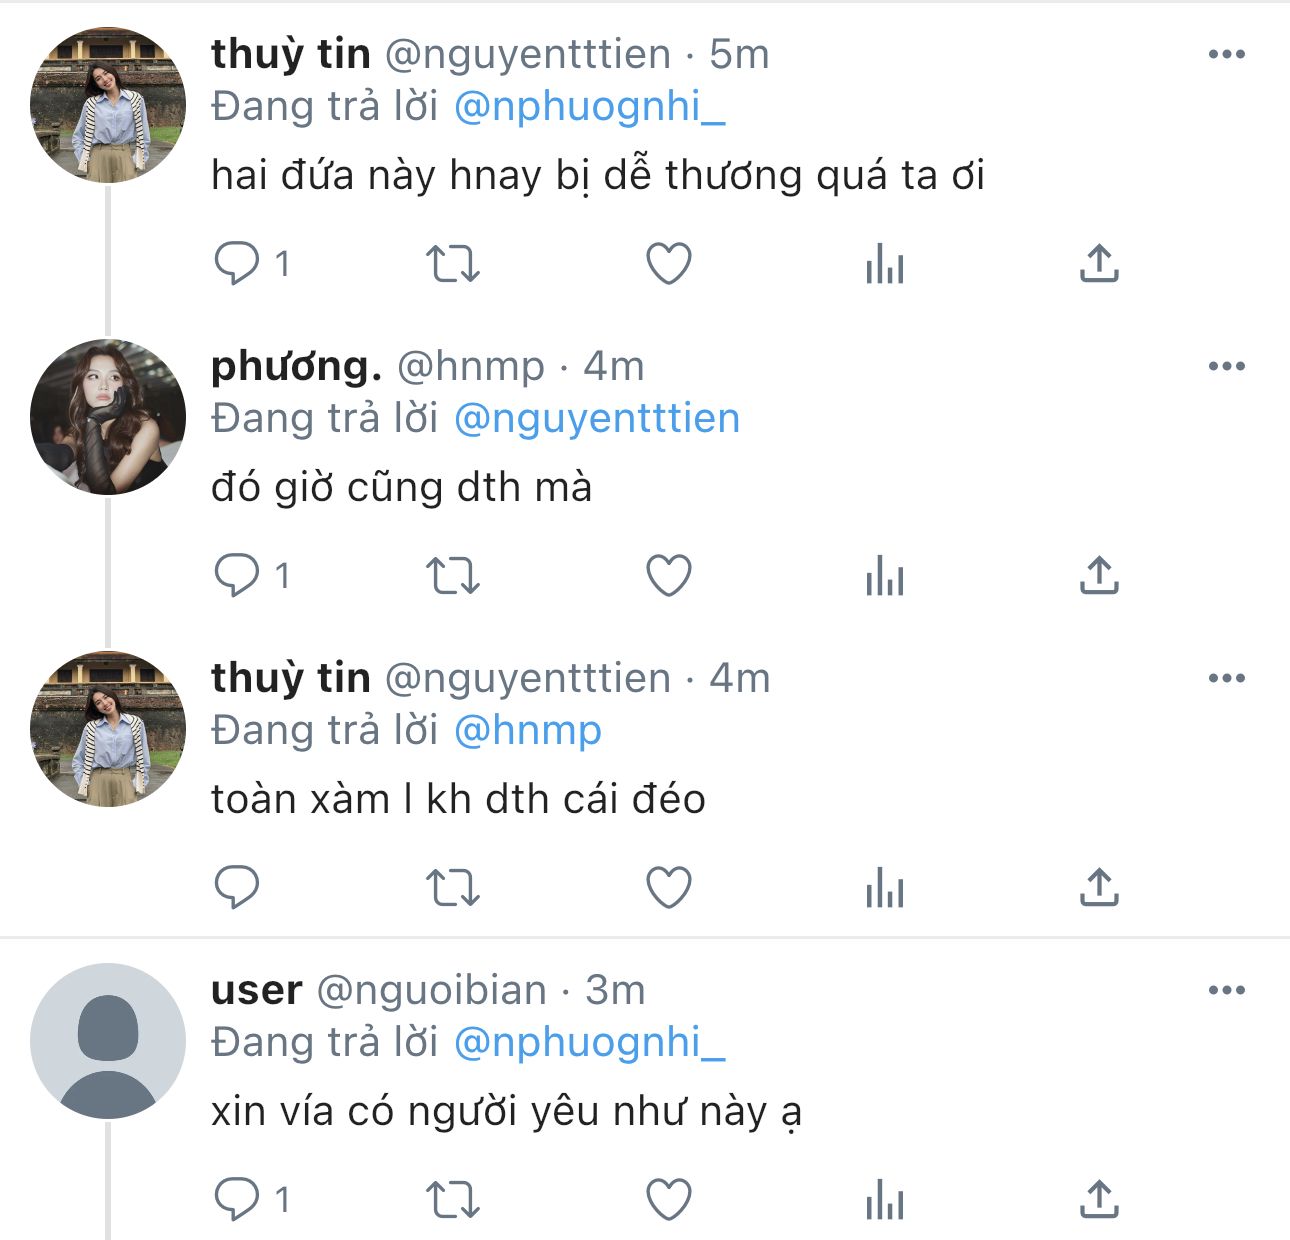Image resolution: width=1290 pixels, height=1240 pixels.
Task: Reply to the 'toàn xàm' tweet
Action: [x=238, y=888]
